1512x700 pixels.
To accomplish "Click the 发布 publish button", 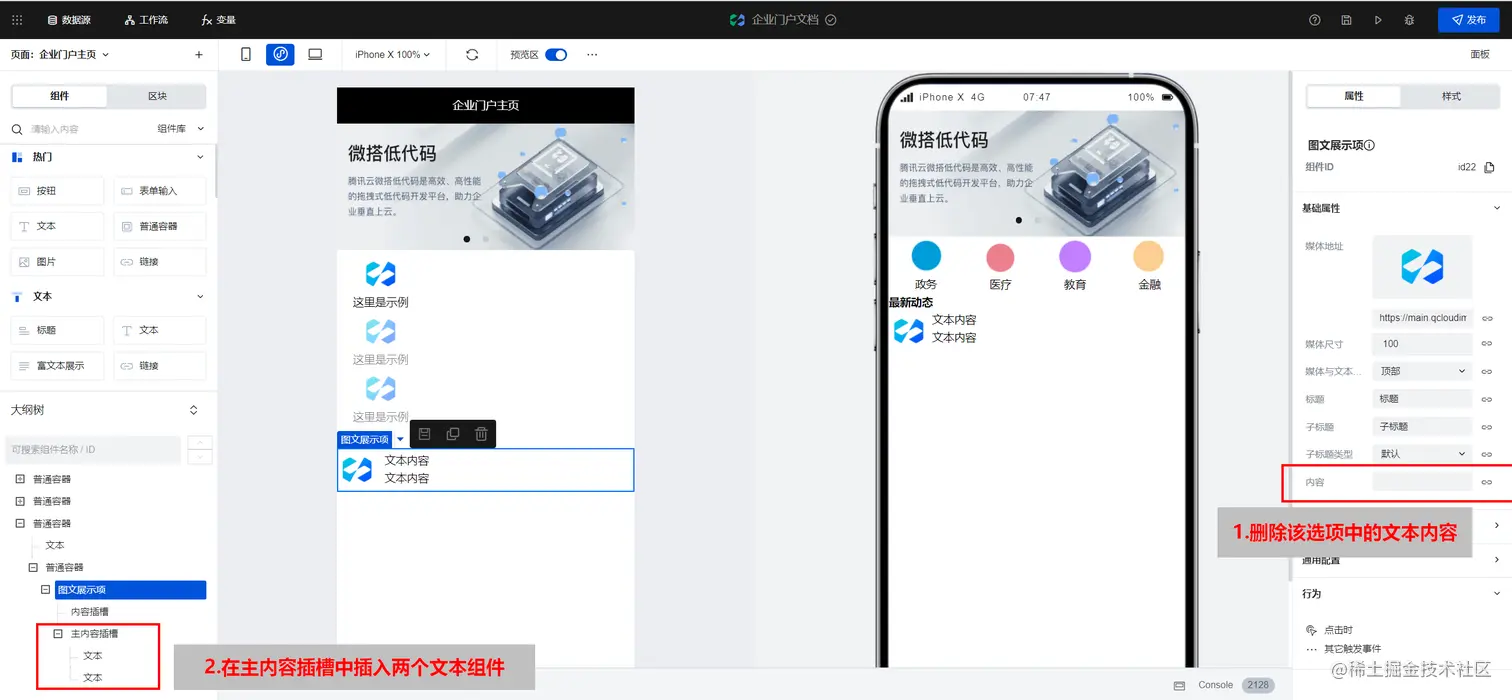I will (x=1468, y=20).
